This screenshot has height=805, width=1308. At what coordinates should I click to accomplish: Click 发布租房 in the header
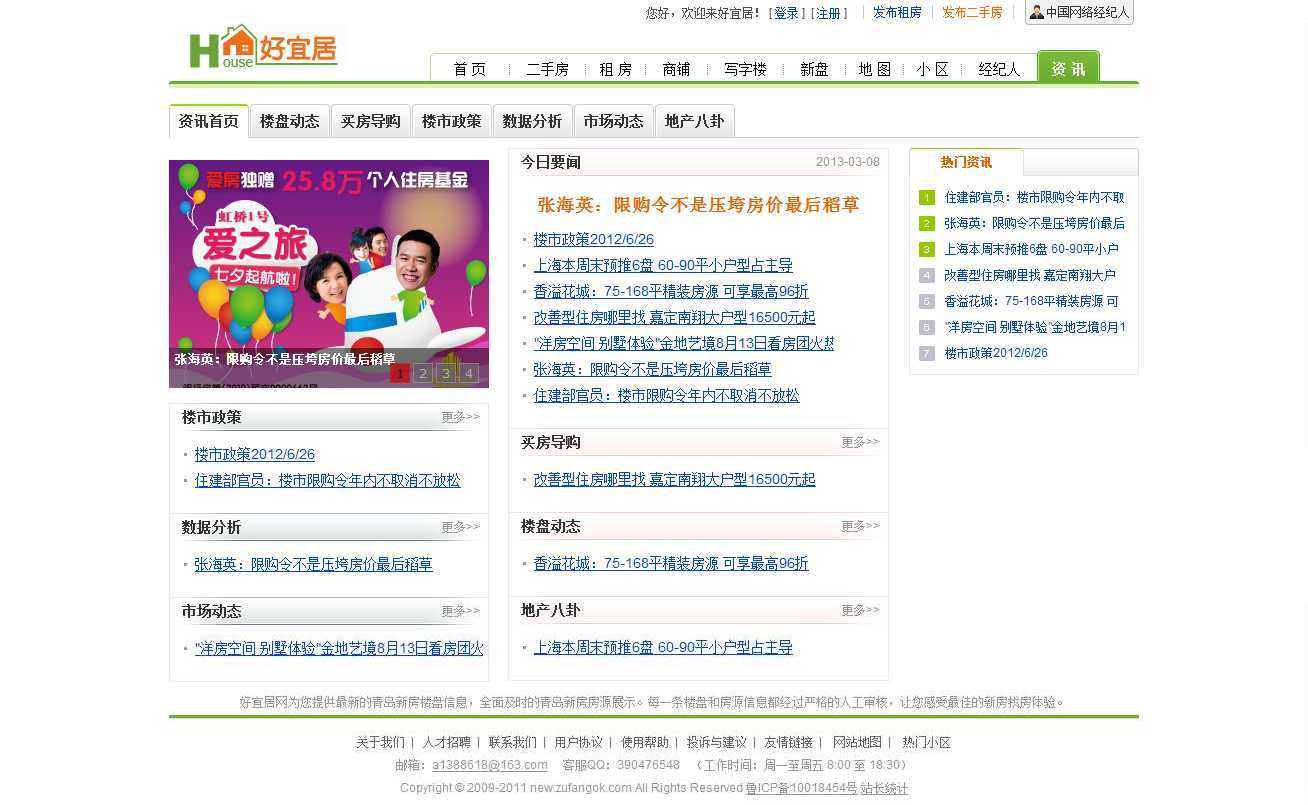pyautogui.click(x=897, y=13)
